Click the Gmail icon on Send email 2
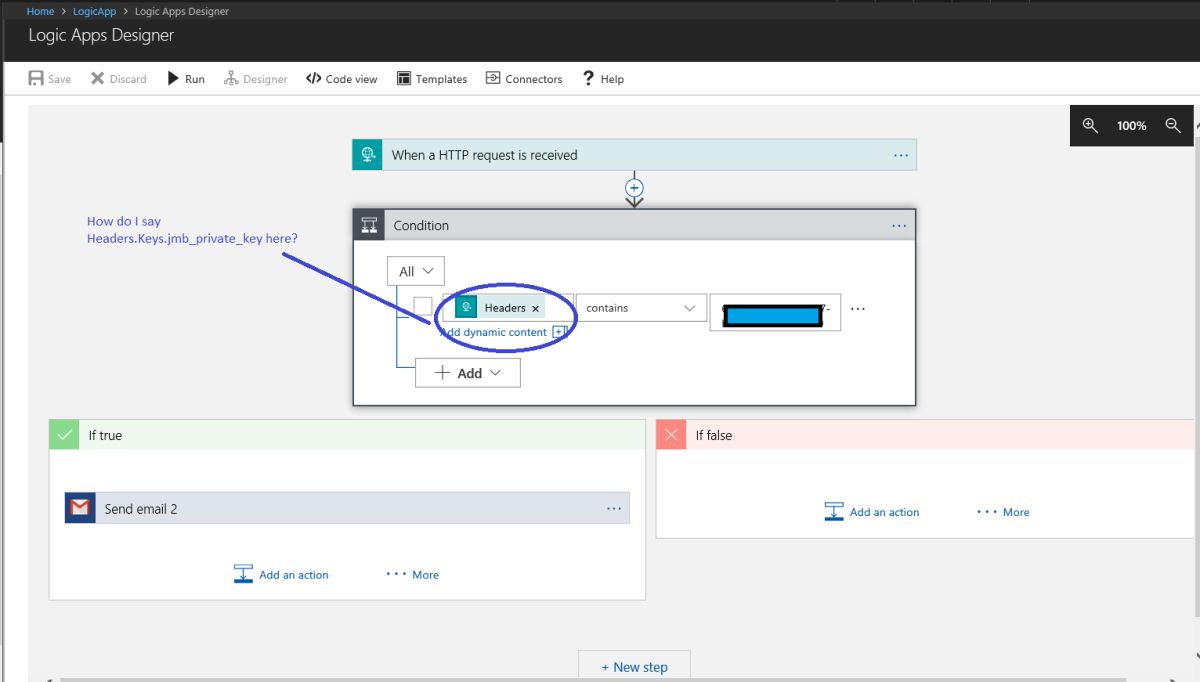Viewport: 1200px width, 682px height. coord(80,508)
